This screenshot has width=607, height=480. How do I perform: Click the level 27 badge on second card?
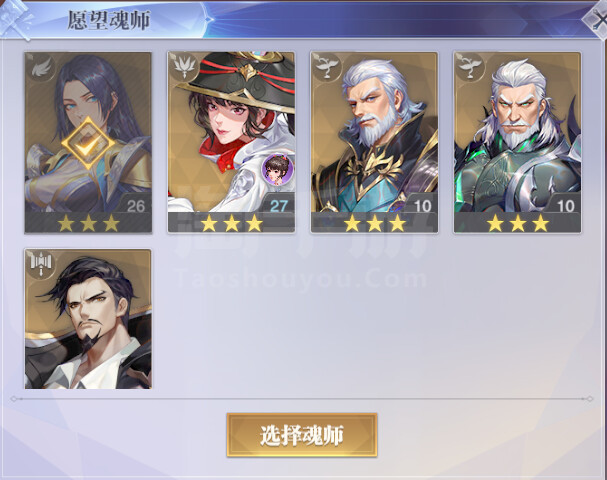[x=278, y=206]
